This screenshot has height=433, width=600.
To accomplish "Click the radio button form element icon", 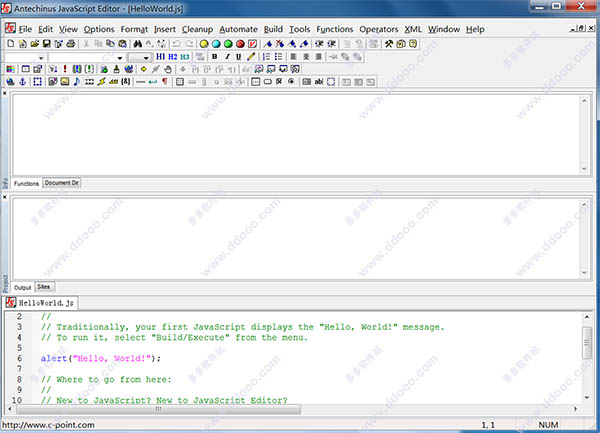I will (291, 81).
